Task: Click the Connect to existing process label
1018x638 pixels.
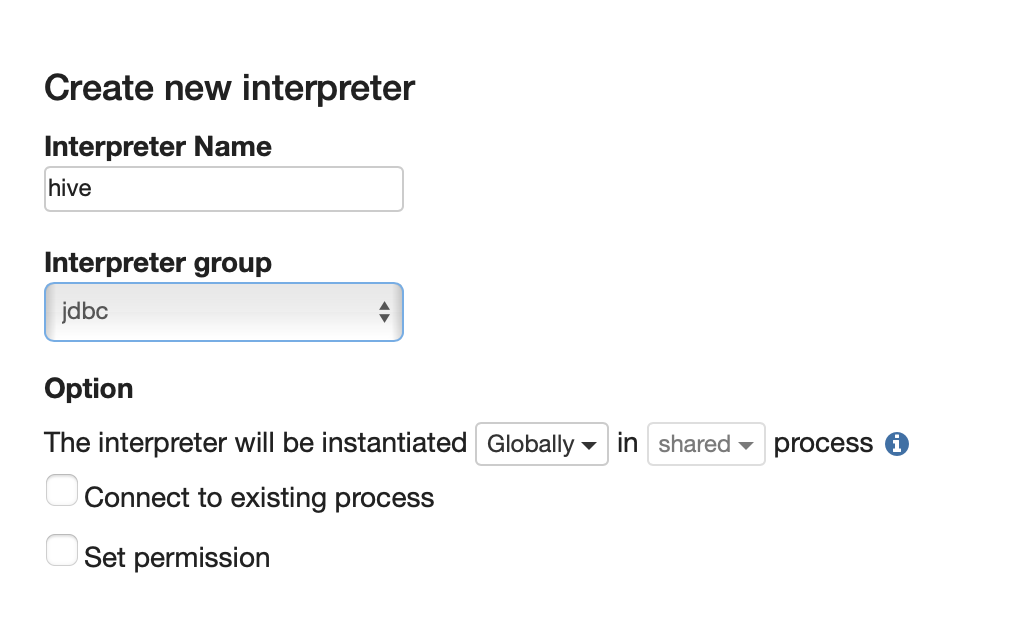Action: [x=259, y=498]
